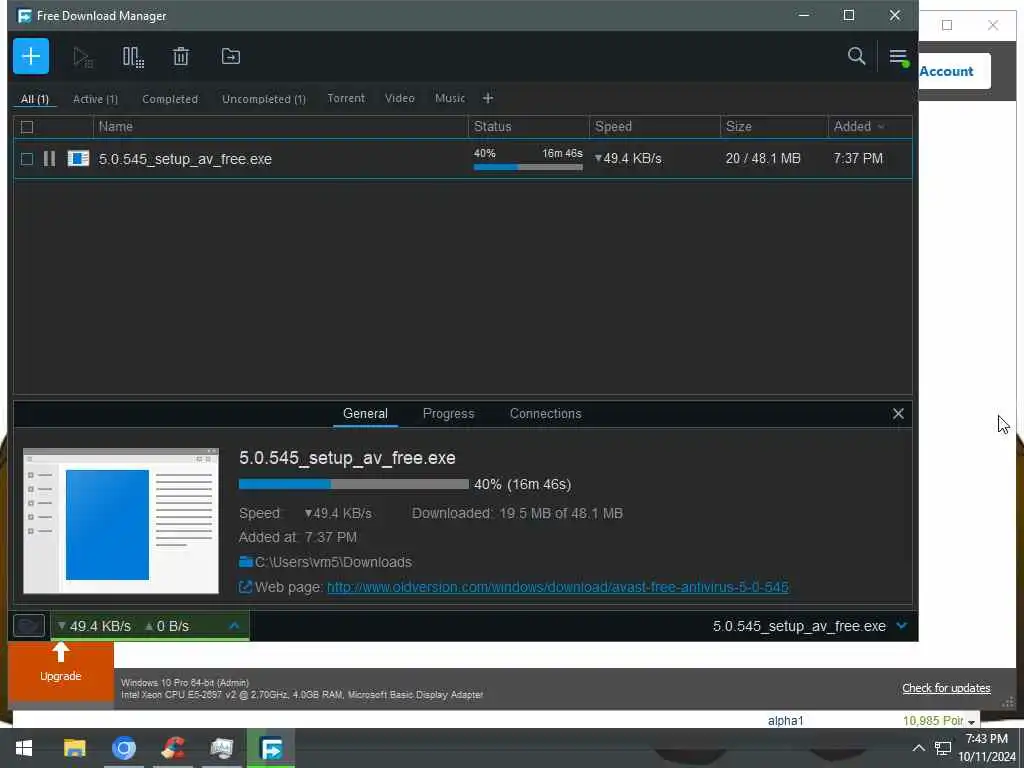Open Chrome from the taskbar
This screenshot has width=1024, height=768.
(123, 748)
